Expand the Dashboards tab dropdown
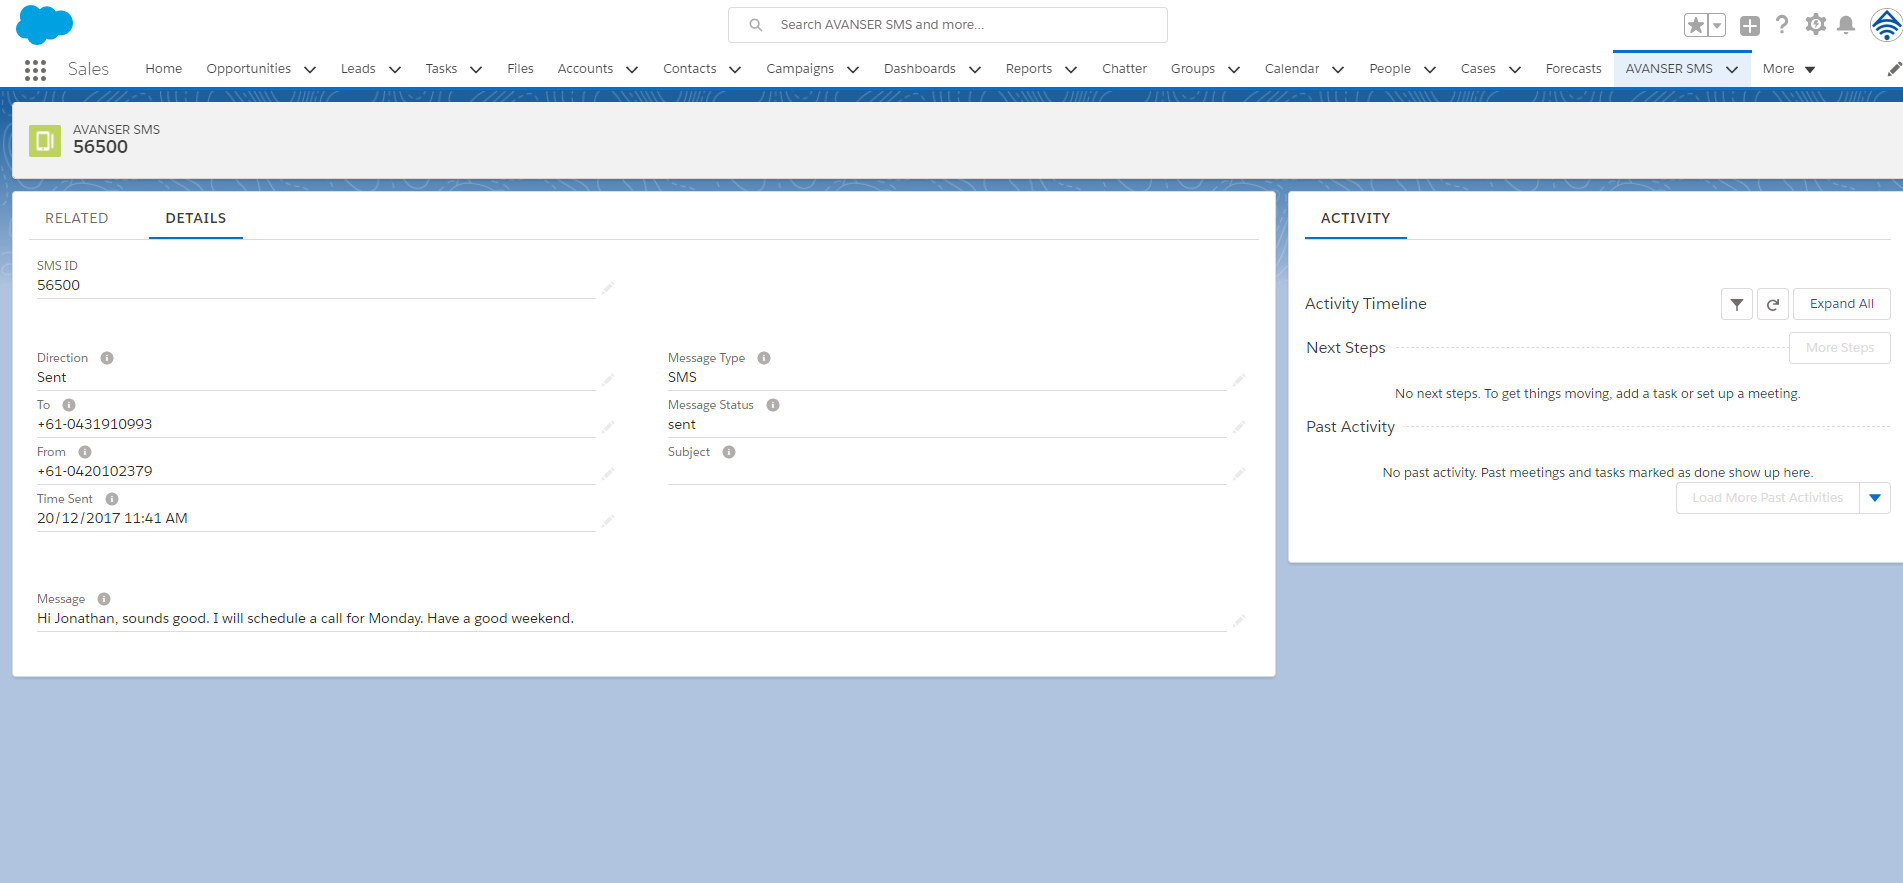This screenshot has width=1903, height=883. click(x=975, y=70)
